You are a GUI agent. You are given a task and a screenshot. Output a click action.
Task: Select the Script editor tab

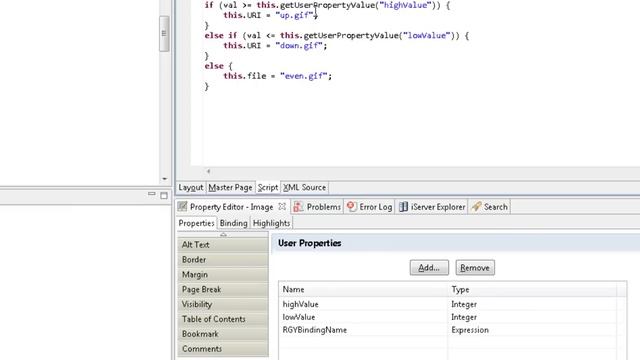[268, 187]
